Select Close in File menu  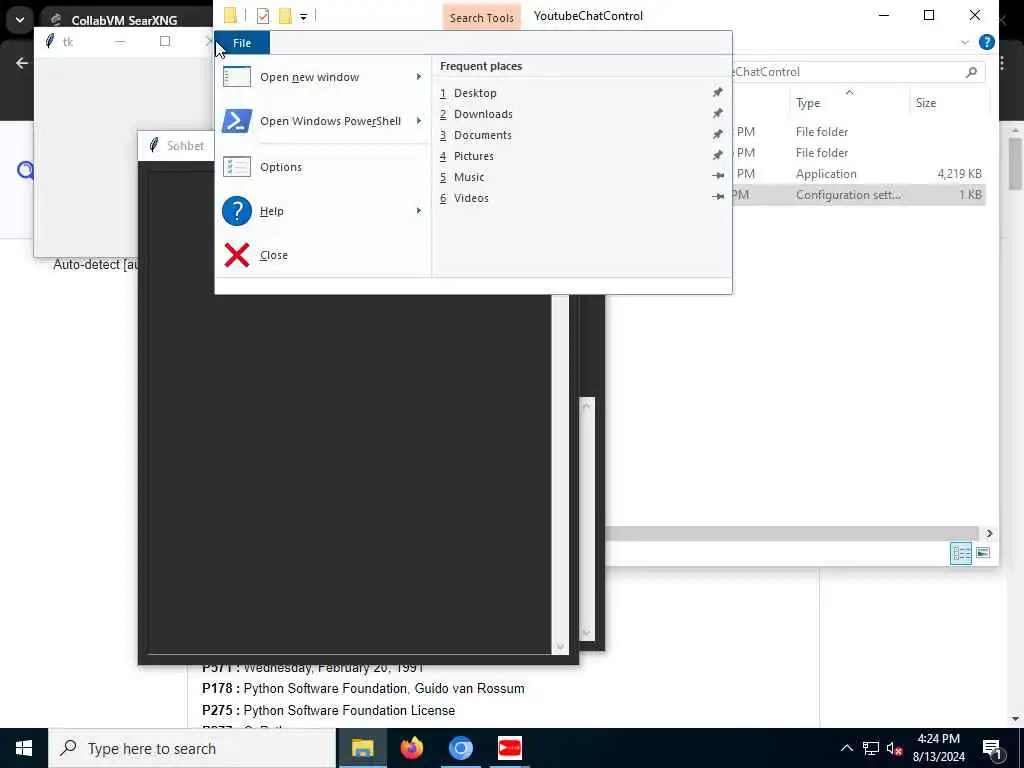tap(323, 255)
